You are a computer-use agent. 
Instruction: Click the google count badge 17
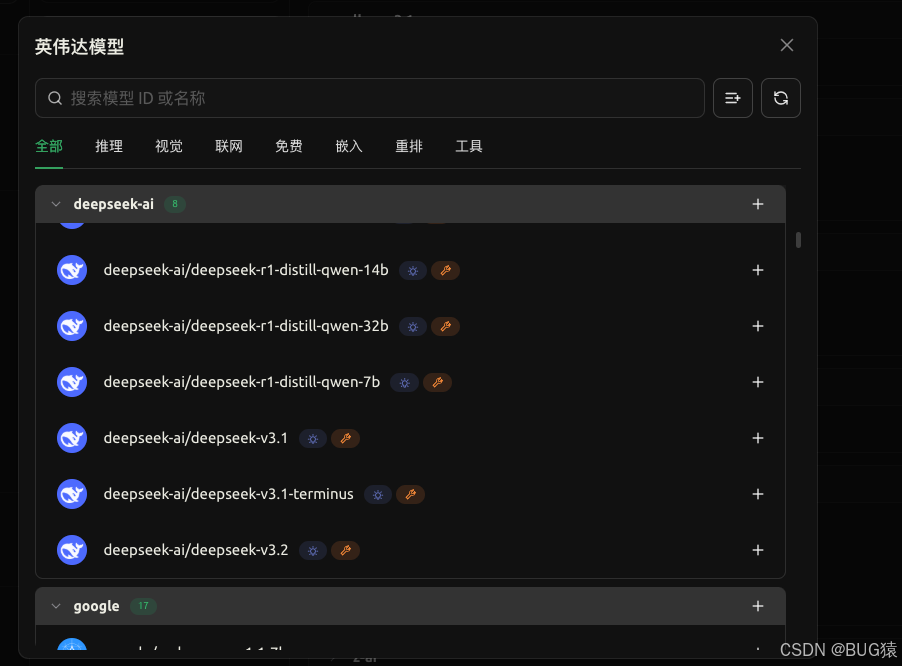click(143, 606)
